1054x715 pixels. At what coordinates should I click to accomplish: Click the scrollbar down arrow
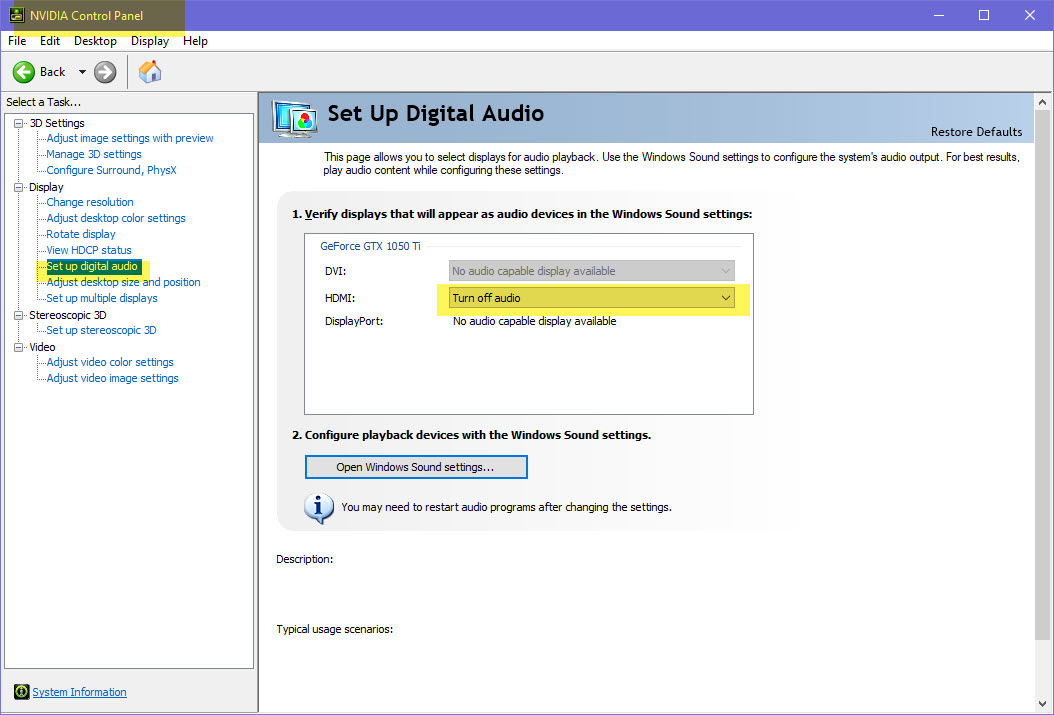click(1043, 704)
